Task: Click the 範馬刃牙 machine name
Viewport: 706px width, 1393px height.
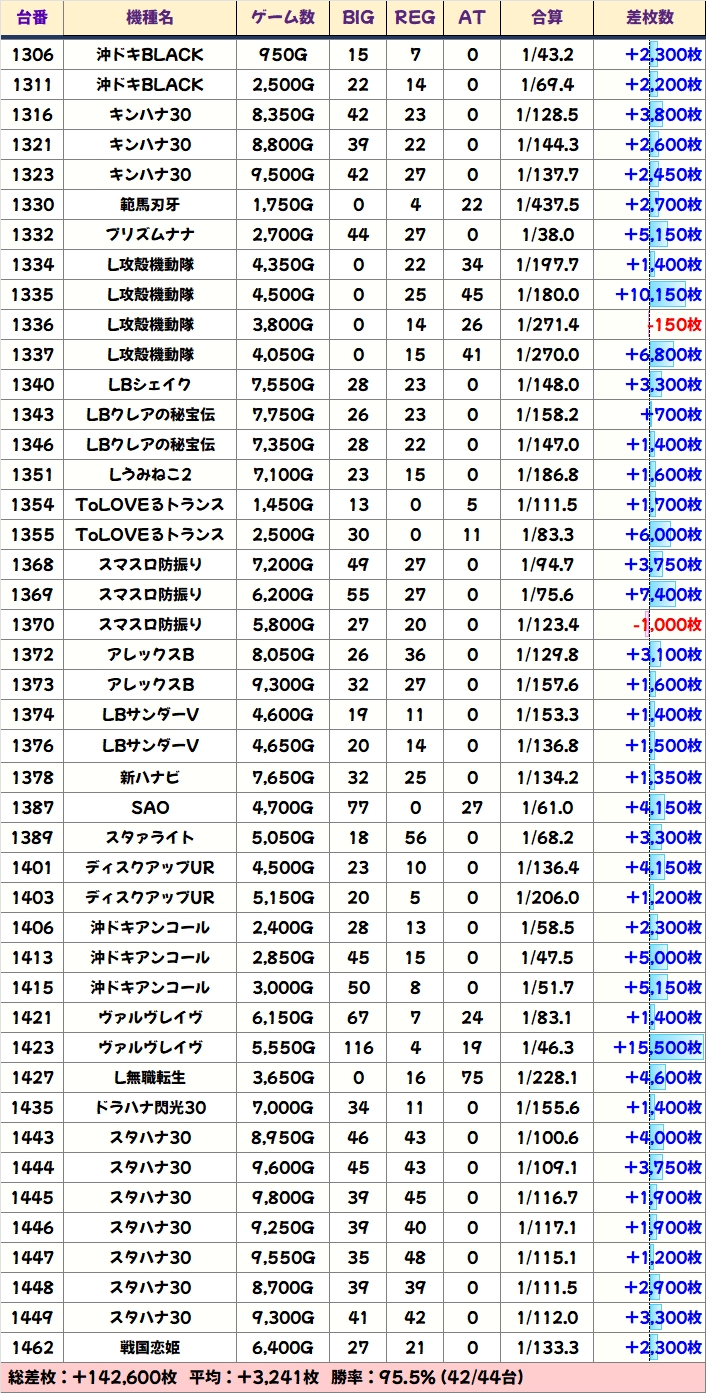Action: click(x=150, y=205)
